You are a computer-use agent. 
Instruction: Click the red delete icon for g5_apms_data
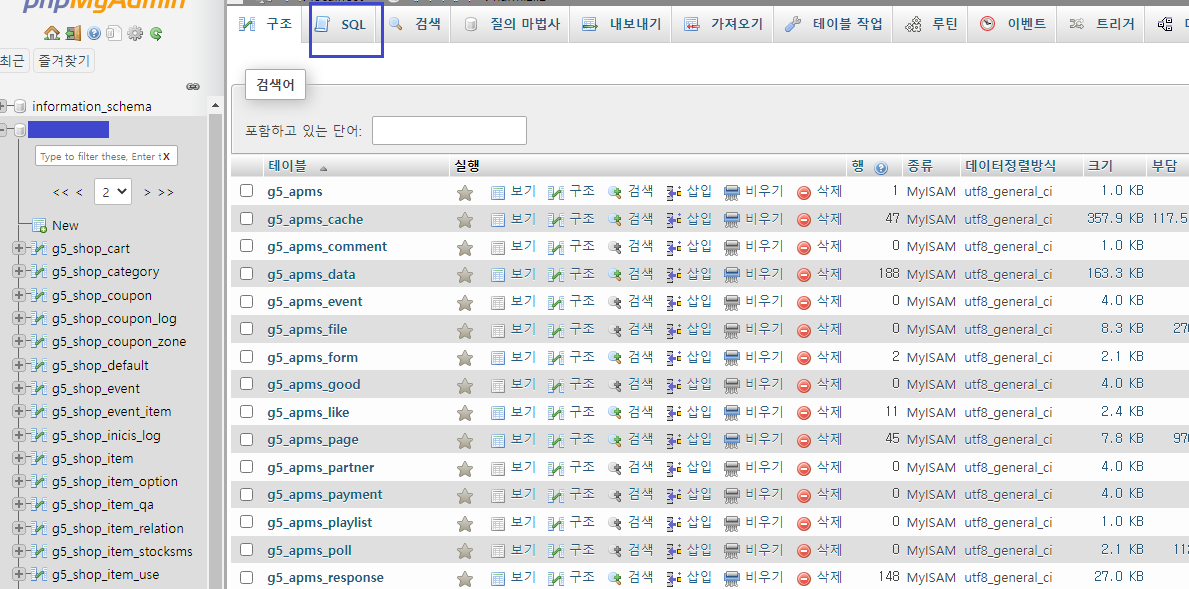(804, 275)
